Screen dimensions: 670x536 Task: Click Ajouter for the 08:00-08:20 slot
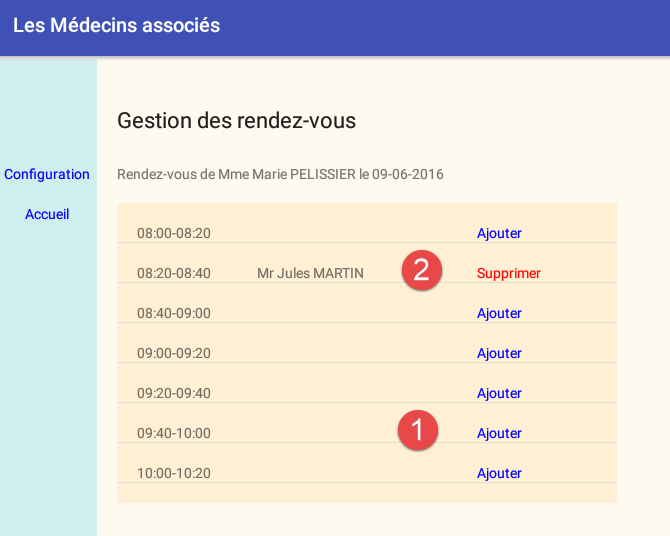pos(499,233)
